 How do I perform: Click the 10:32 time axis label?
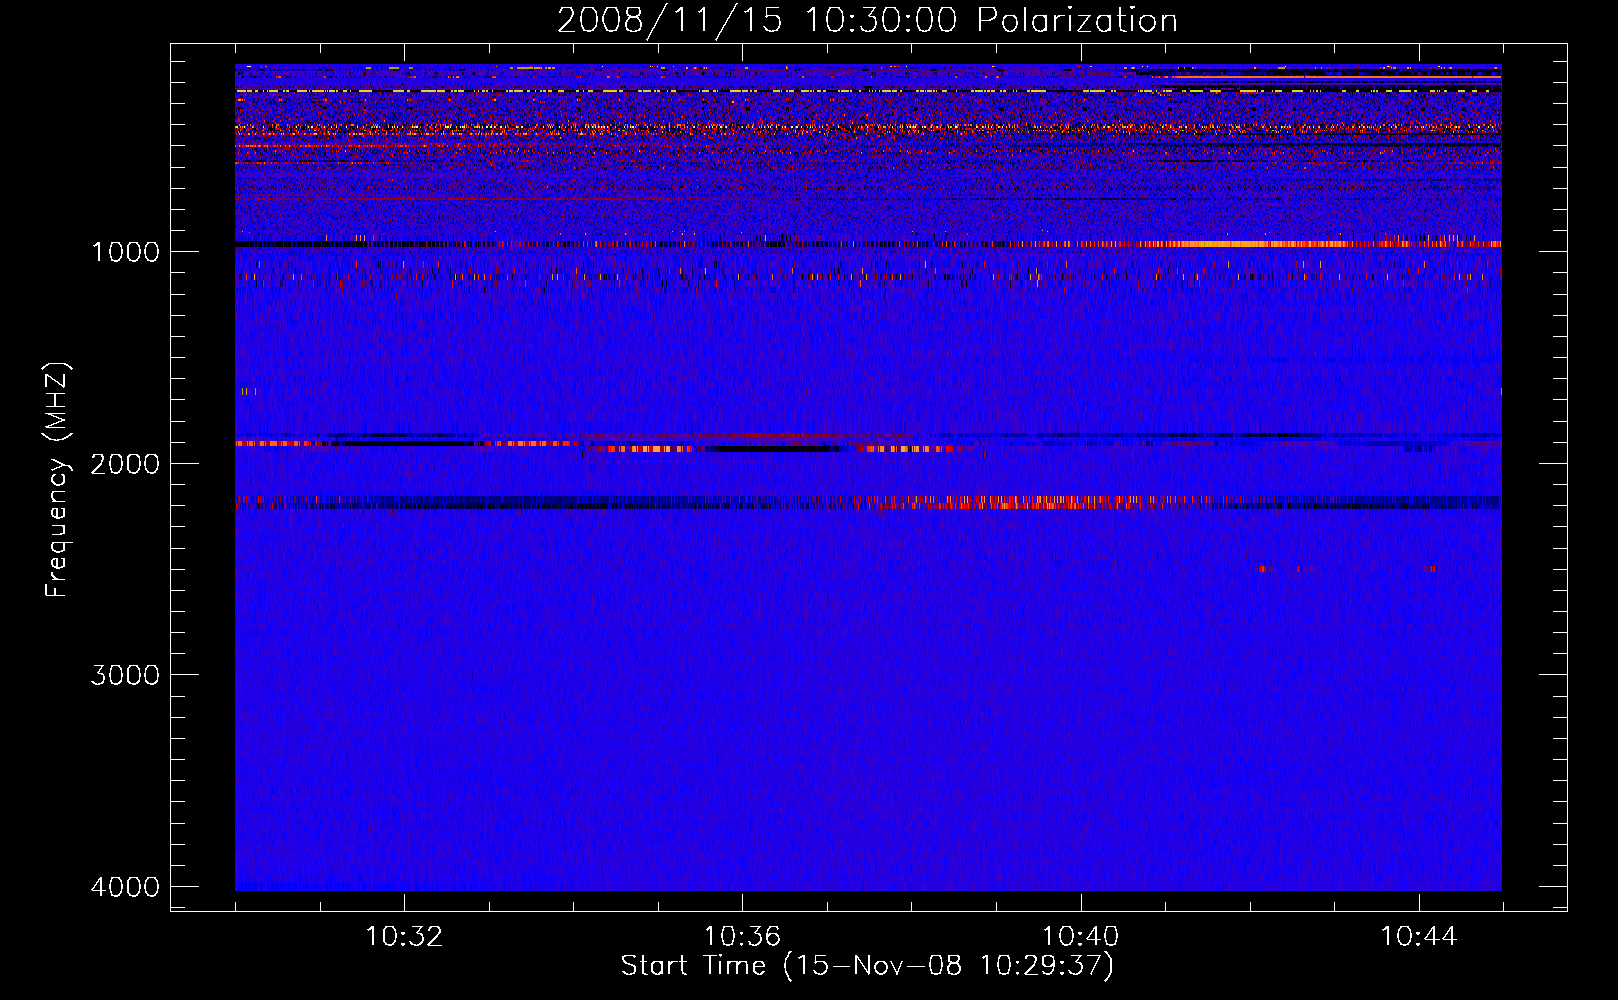click(404, 937)
